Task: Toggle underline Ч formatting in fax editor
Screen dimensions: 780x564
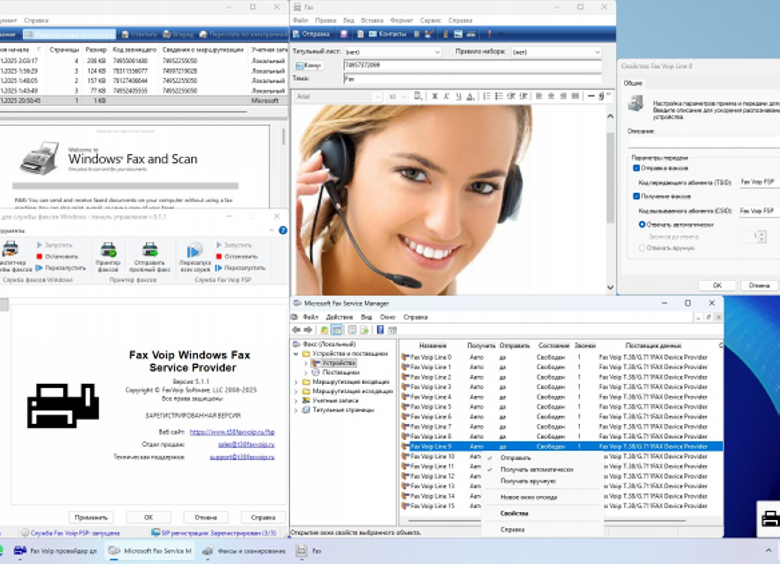Action: [458, 96]
